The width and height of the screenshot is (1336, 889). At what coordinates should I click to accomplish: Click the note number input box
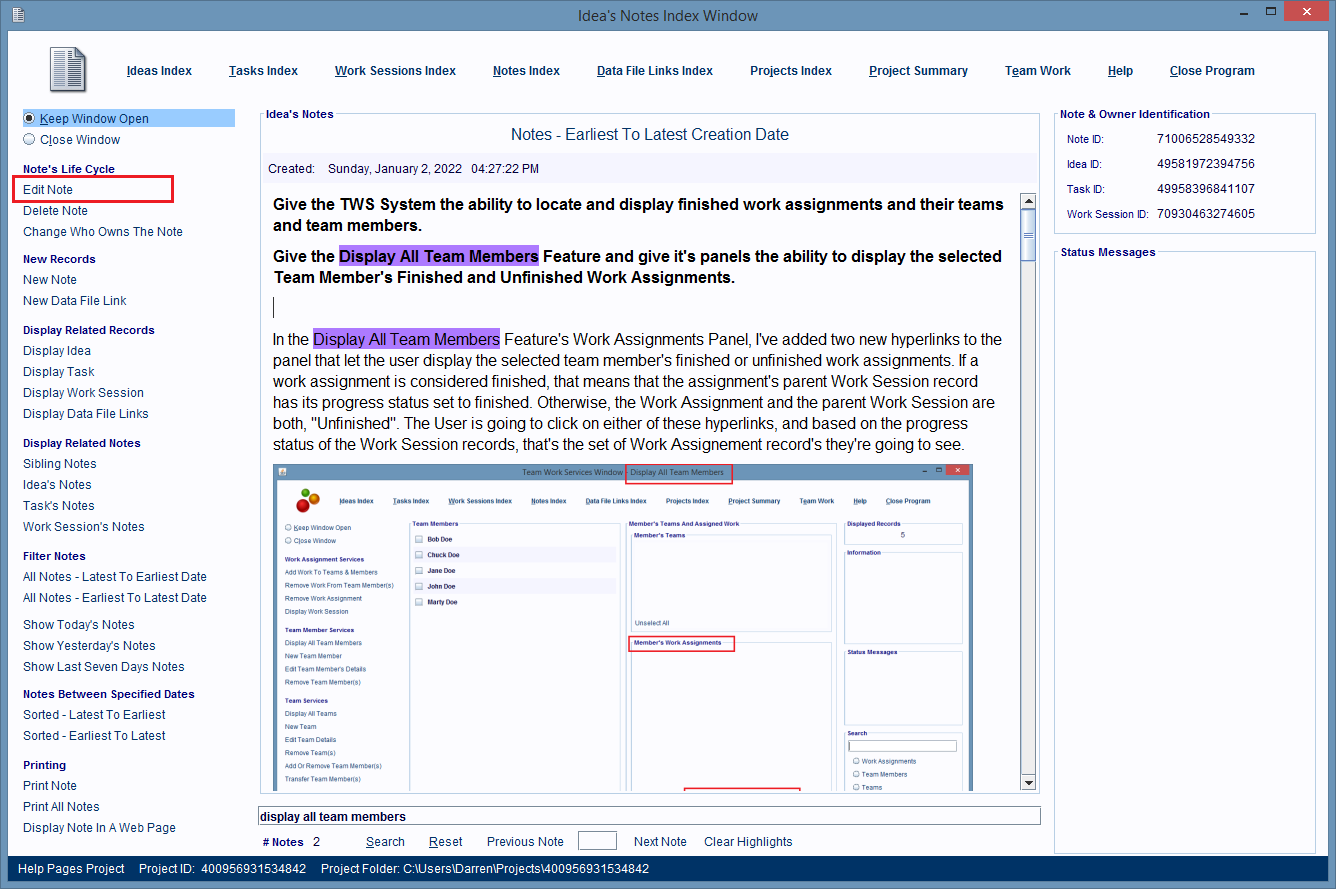pyautogui.click(x=597, y=841)
